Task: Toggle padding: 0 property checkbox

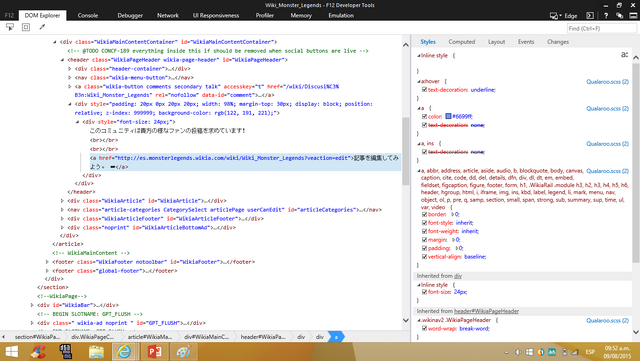Action: 424,248
